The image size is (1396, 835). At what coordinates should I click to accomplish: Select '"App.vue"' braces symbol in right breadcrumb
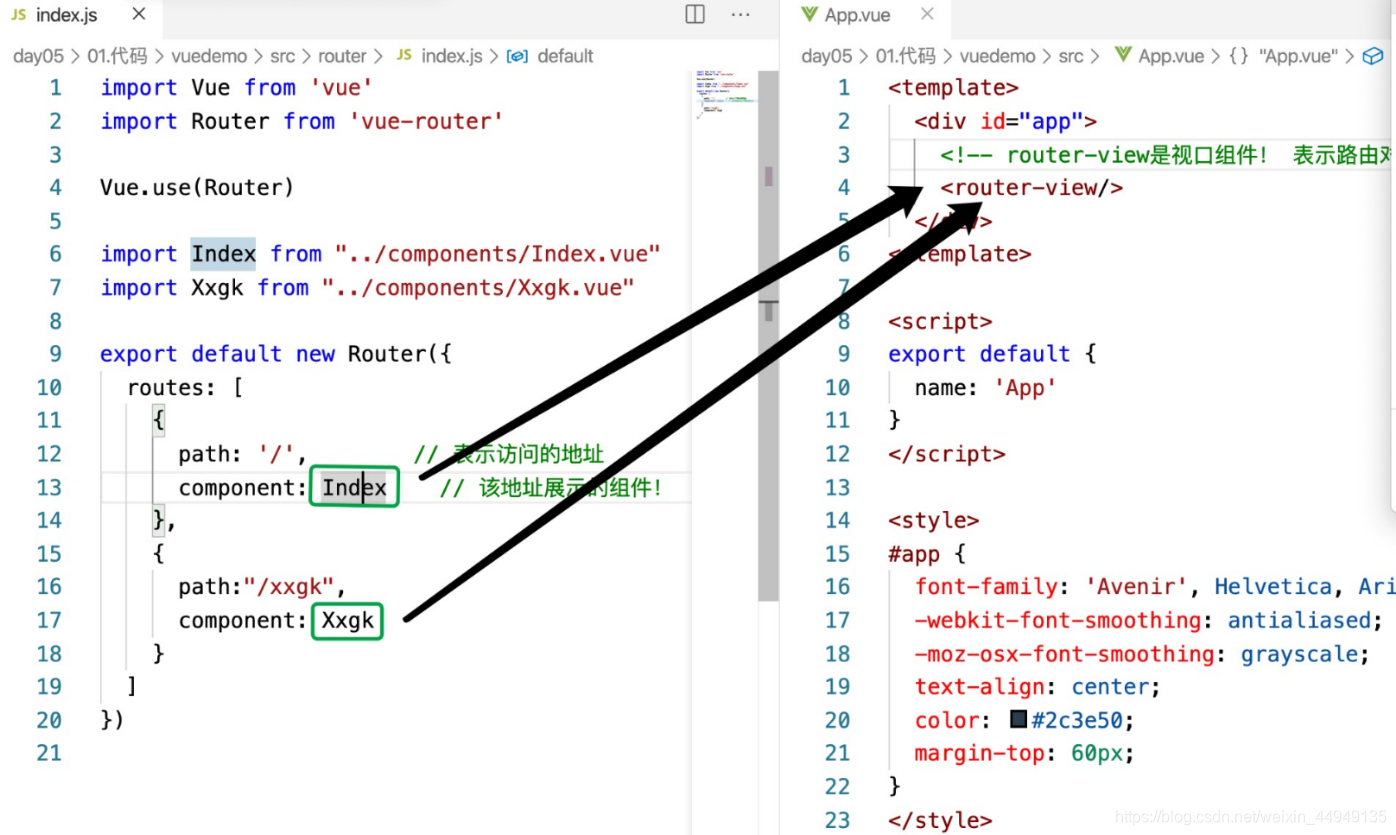tap(1283, 56)
